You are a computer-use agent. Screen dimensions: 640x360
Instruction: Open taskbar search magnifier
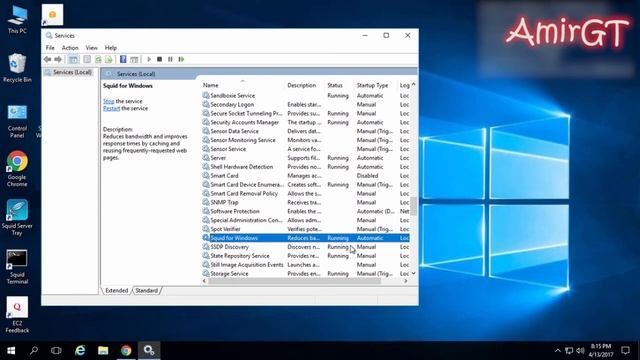tap(34, 350)
